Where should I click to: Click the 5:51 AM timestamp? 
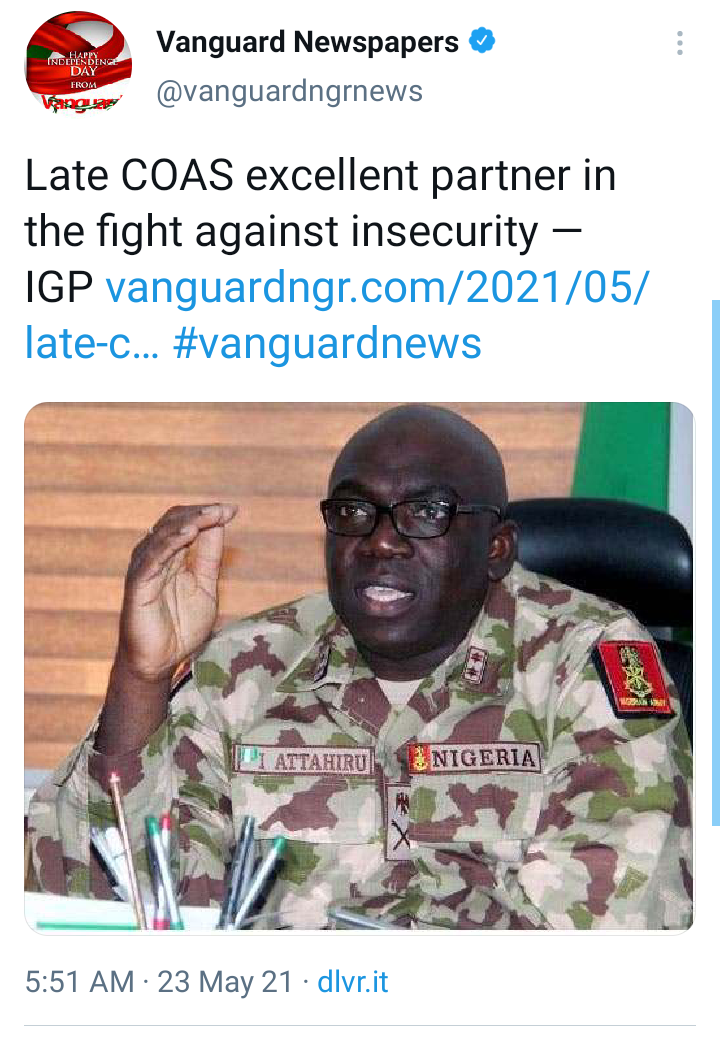[x=80, y=982]
